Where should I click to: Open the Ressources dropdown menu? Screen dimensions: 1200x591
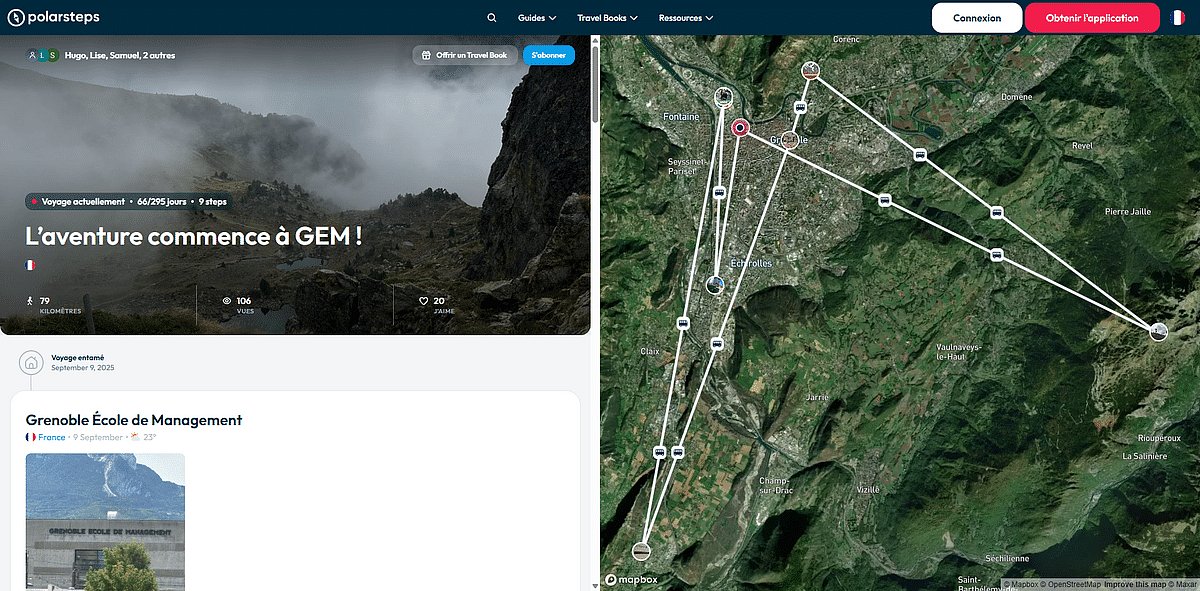coord(685,18)
